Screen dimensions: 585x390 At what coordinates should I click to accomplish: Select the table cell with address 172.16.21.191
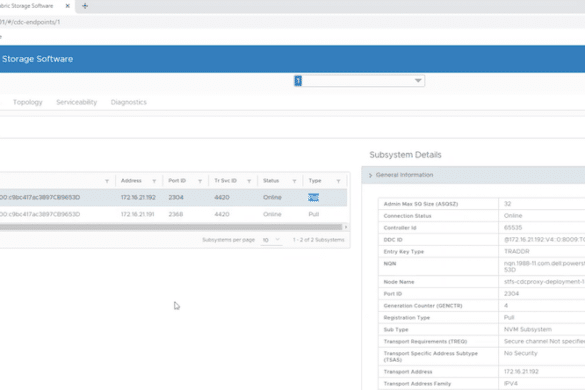pyautogui.click(x=138, y=214)
